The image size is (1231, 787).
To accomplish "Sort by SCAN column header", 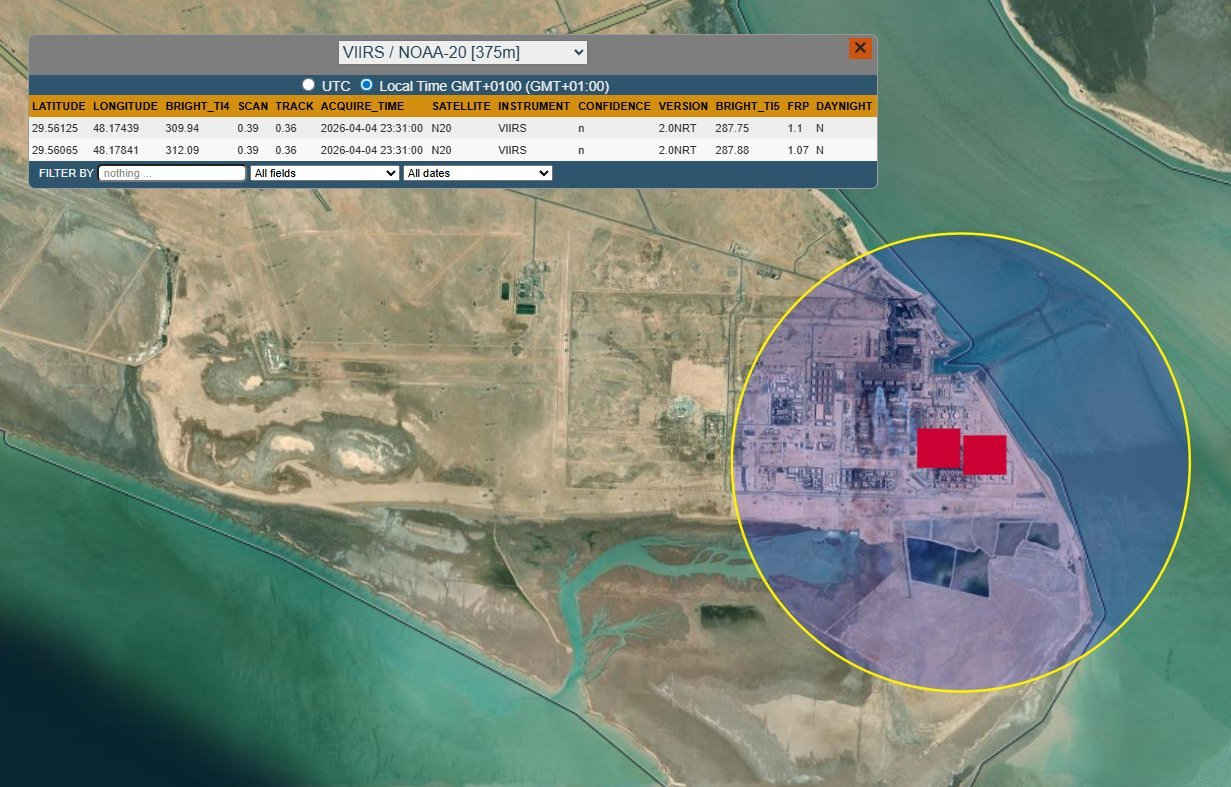I will pos(253,106).
